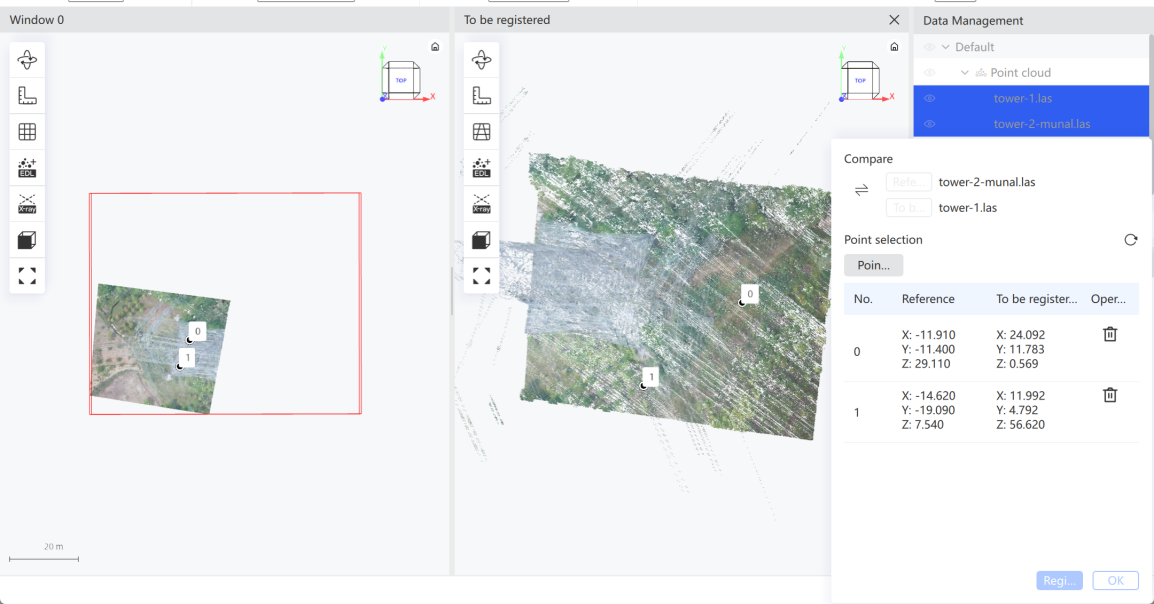Click the solid cube icon in Window 0
This screenshot has width=1154, height=604.
point(27,240)
